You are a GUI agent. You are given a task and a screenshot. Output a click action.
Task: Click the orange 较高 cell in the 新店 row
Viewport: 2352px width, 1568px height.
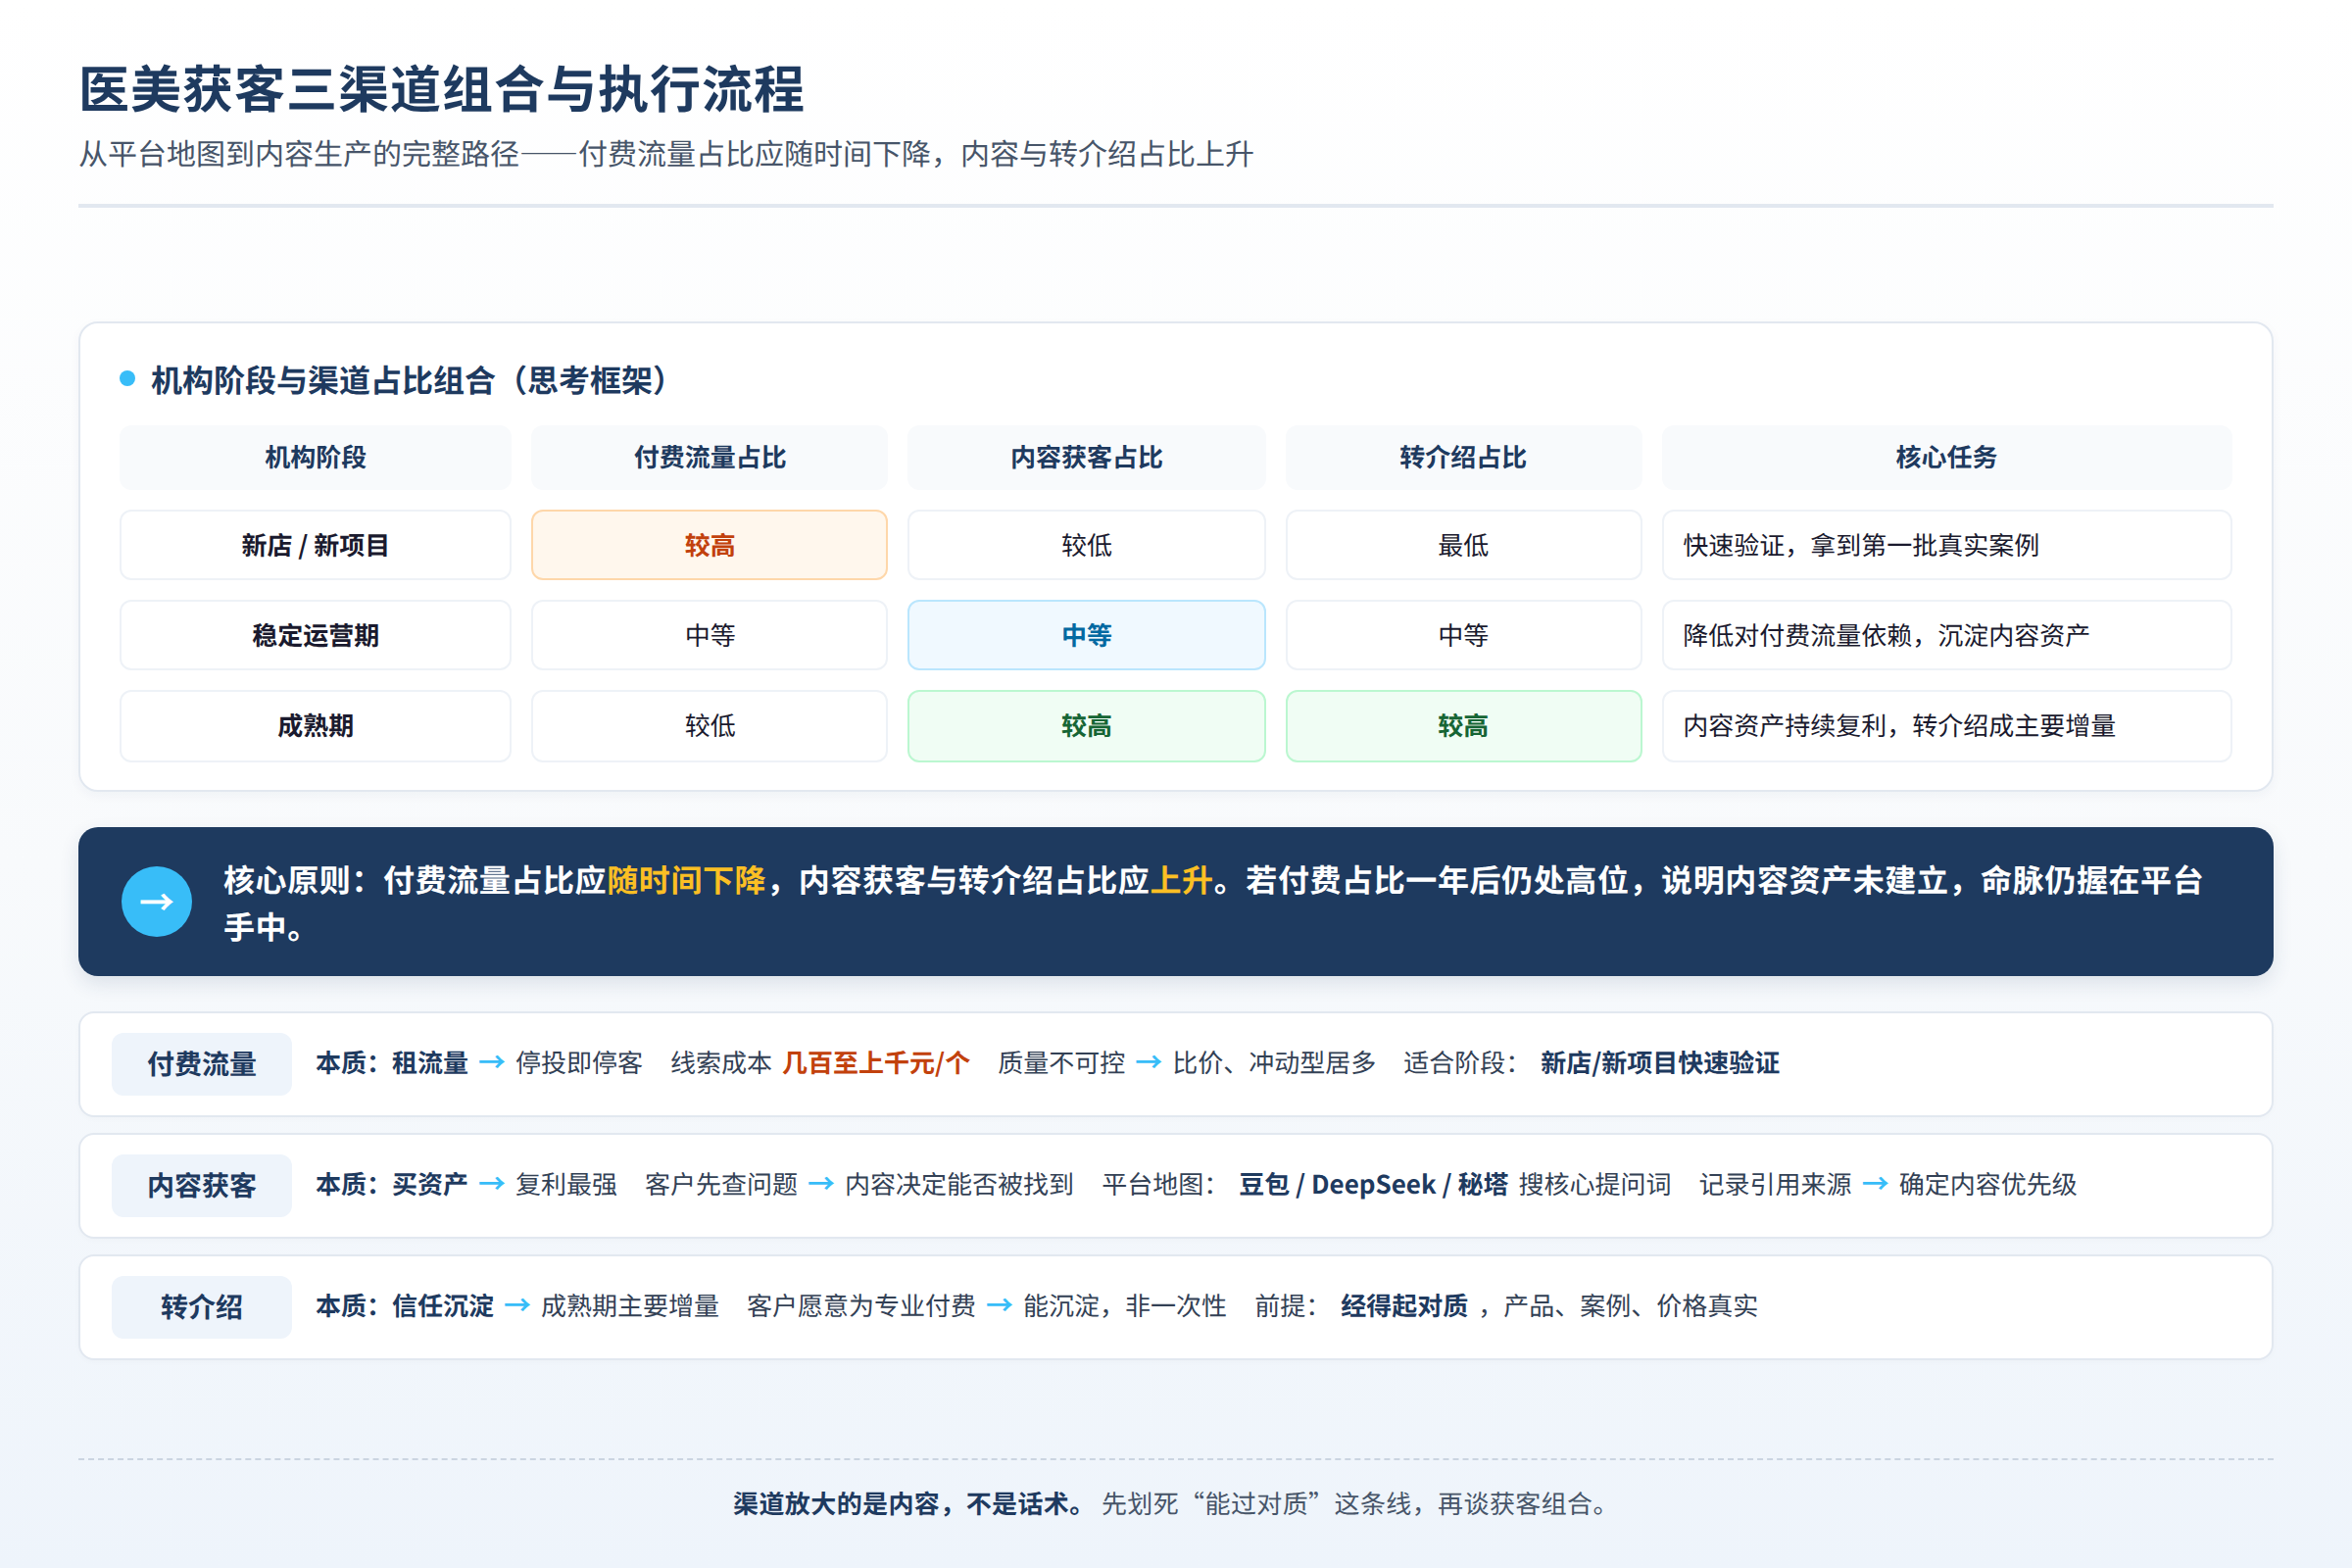(x=709, y=545)
